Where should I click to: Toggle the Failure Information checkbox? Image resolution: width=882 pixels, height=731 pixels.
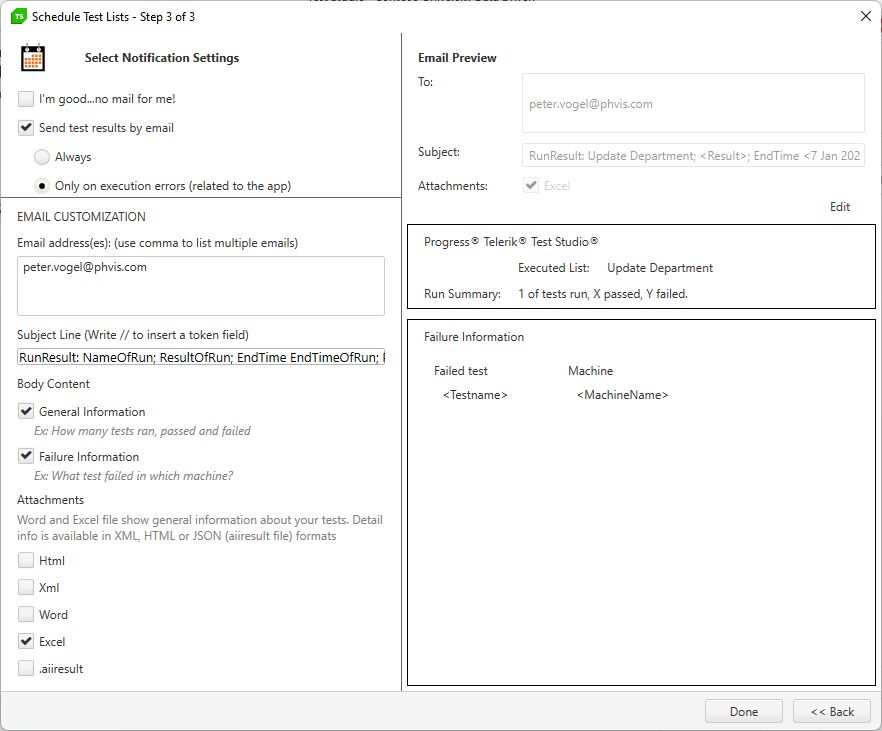click(26, 456)
